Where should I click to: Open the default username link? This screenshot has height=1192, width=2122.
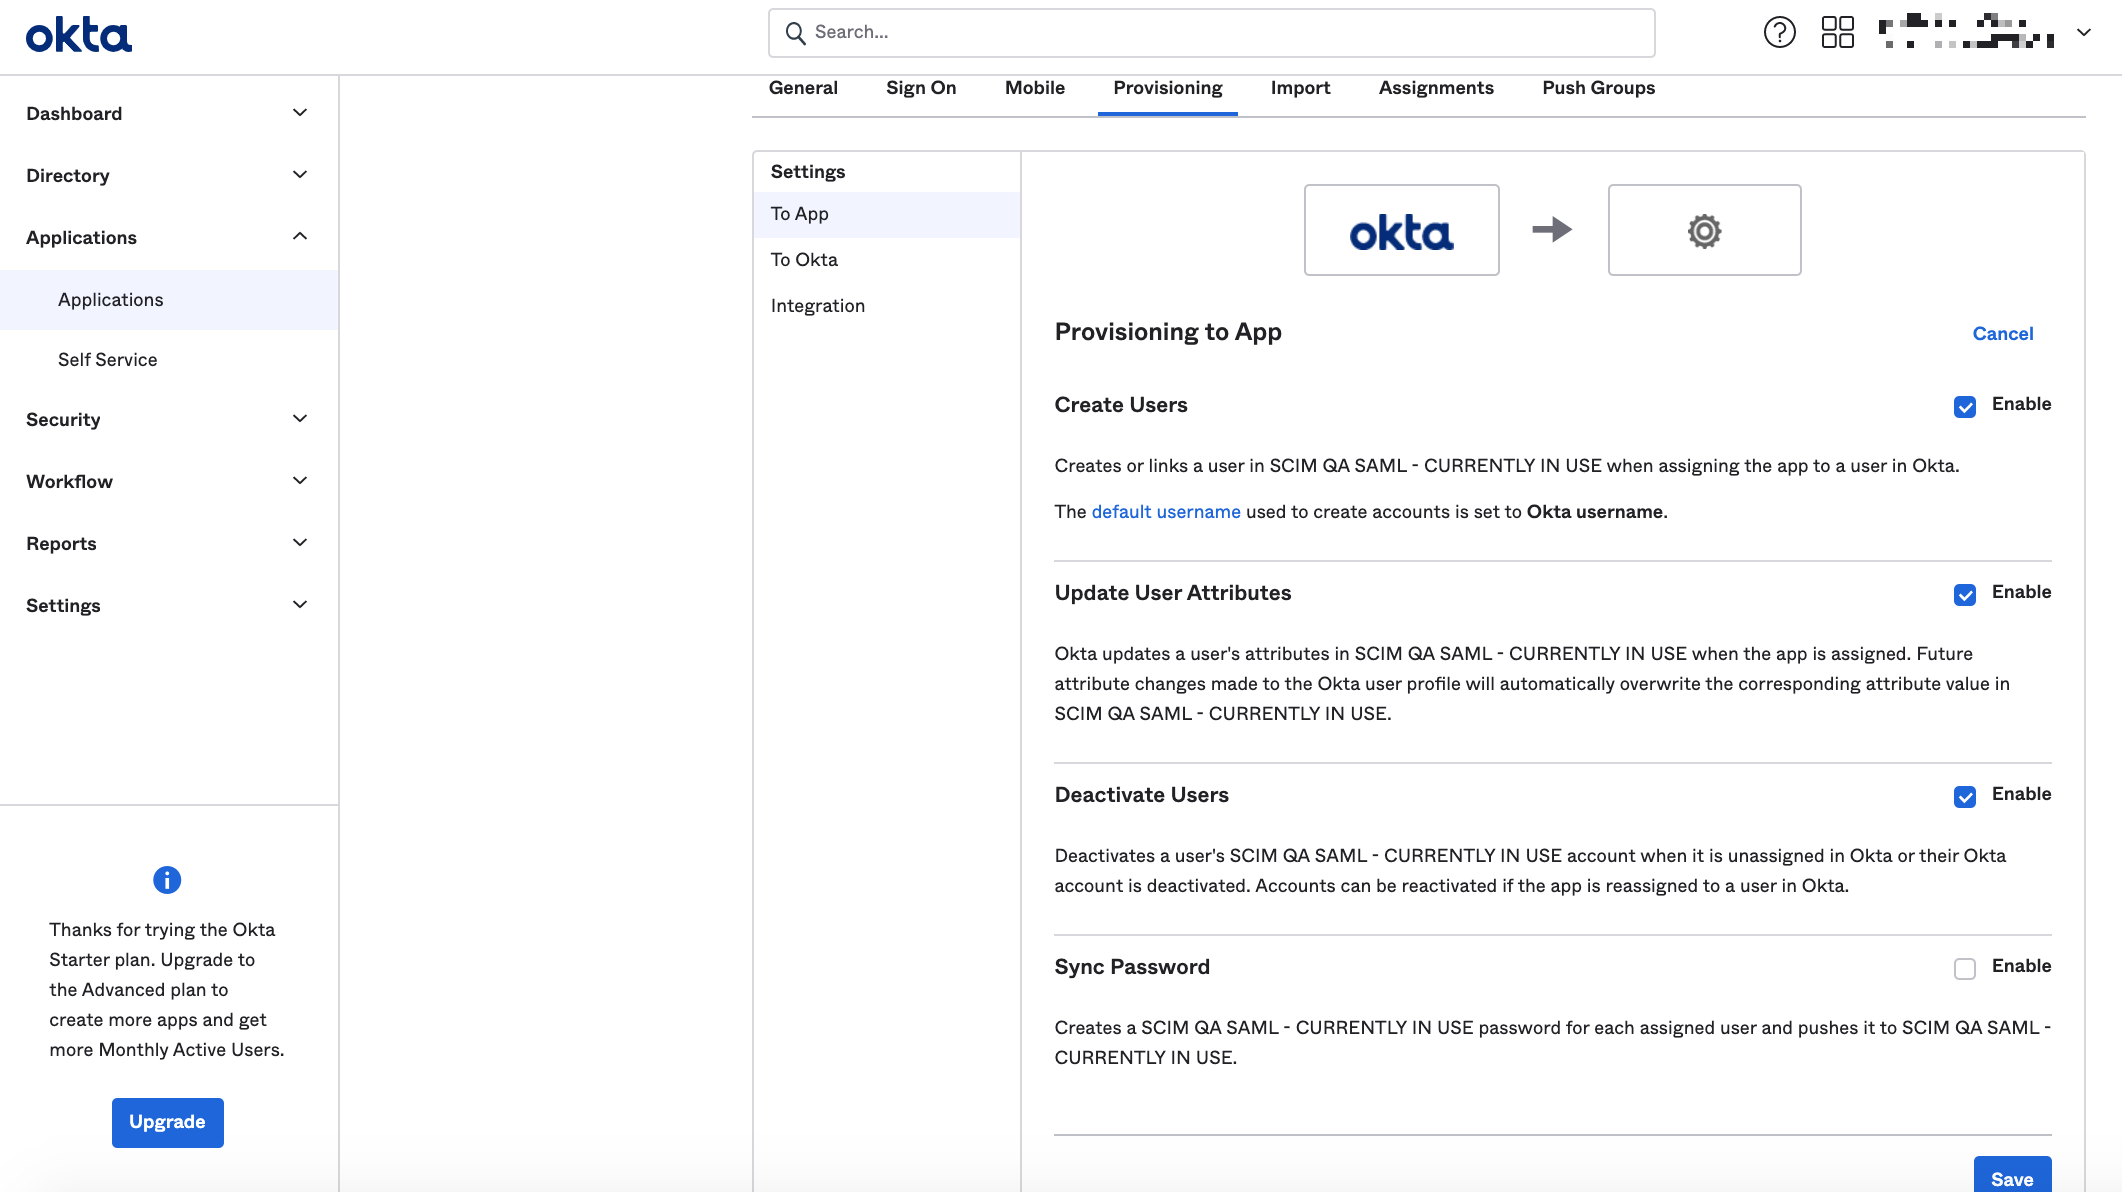1165,512
